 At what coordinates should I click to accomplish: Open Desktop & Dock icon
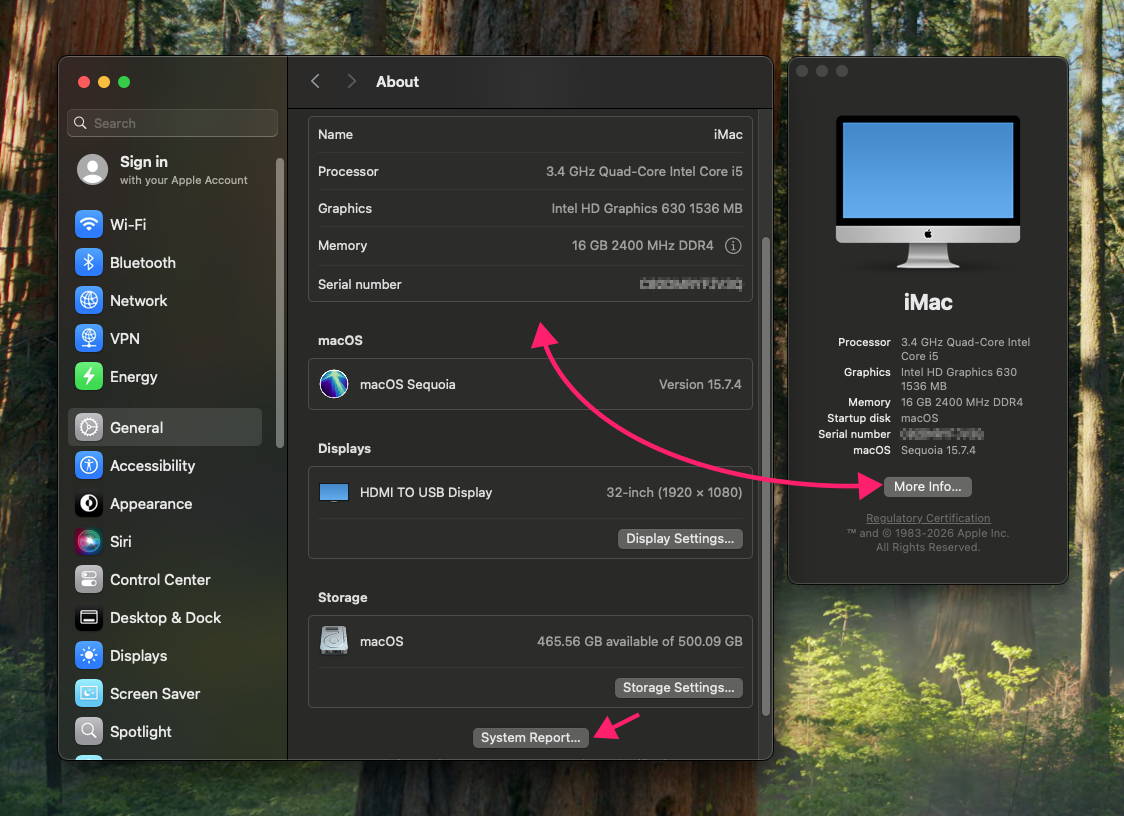point(89,617)
